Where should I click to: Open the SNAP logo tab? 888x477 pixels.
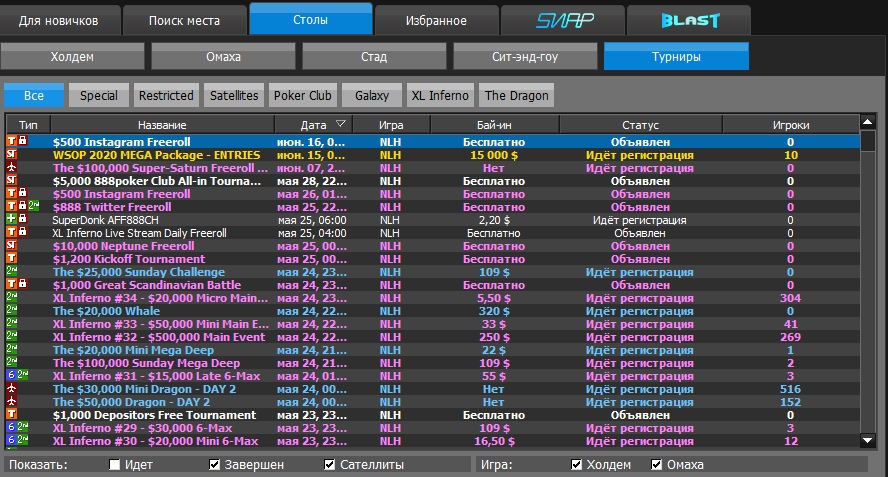tap(563, 20)
